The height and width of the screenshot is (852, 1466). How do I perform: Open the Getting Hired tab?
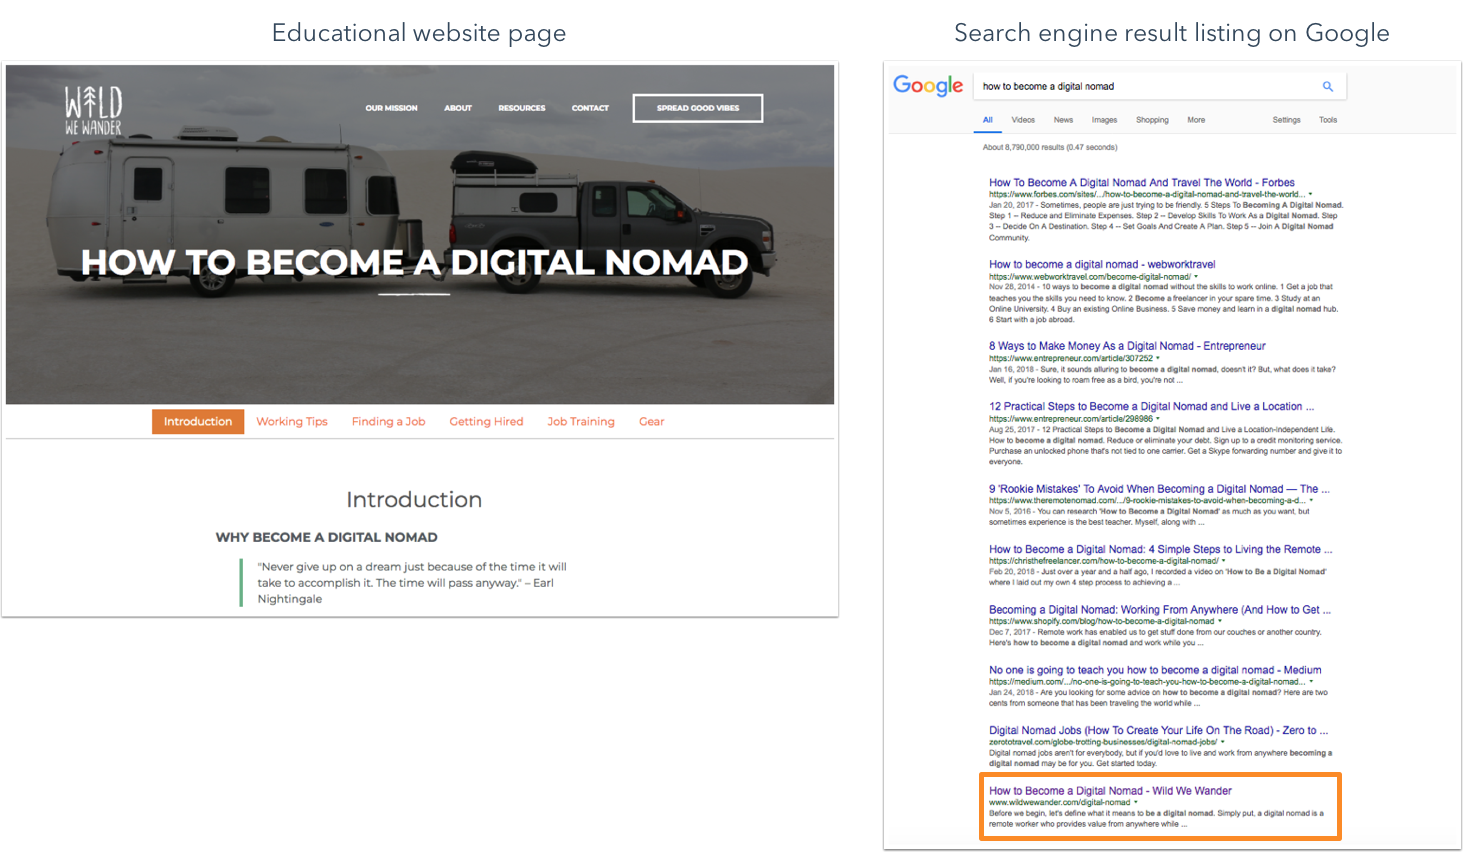(x=486, y=422)
